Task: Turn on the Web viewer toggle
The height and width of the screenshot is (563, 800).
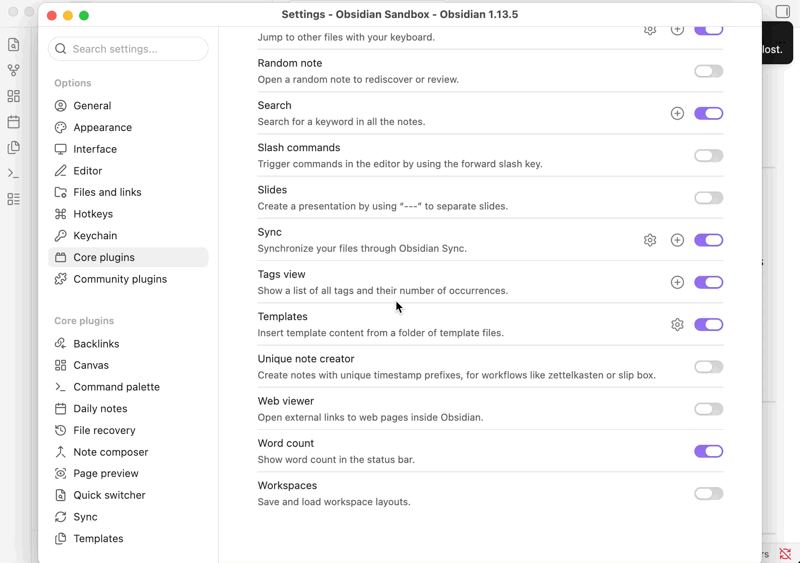Action: tap(708, 409)
